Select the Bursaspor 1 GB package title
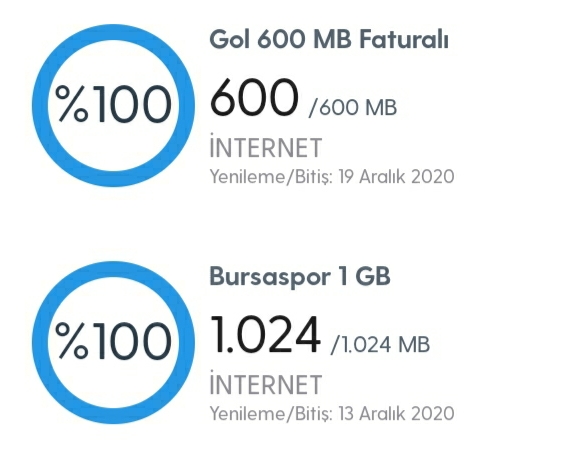Image resolution: width=581 pixels, height=466 pixels. pyautogui.click(x=300, y=276)
